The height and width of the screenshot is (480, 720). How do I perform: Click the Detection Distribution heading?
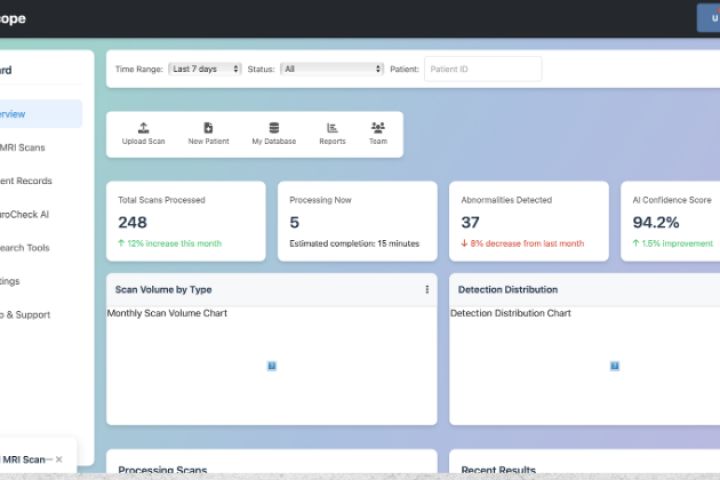click(508, 289)
